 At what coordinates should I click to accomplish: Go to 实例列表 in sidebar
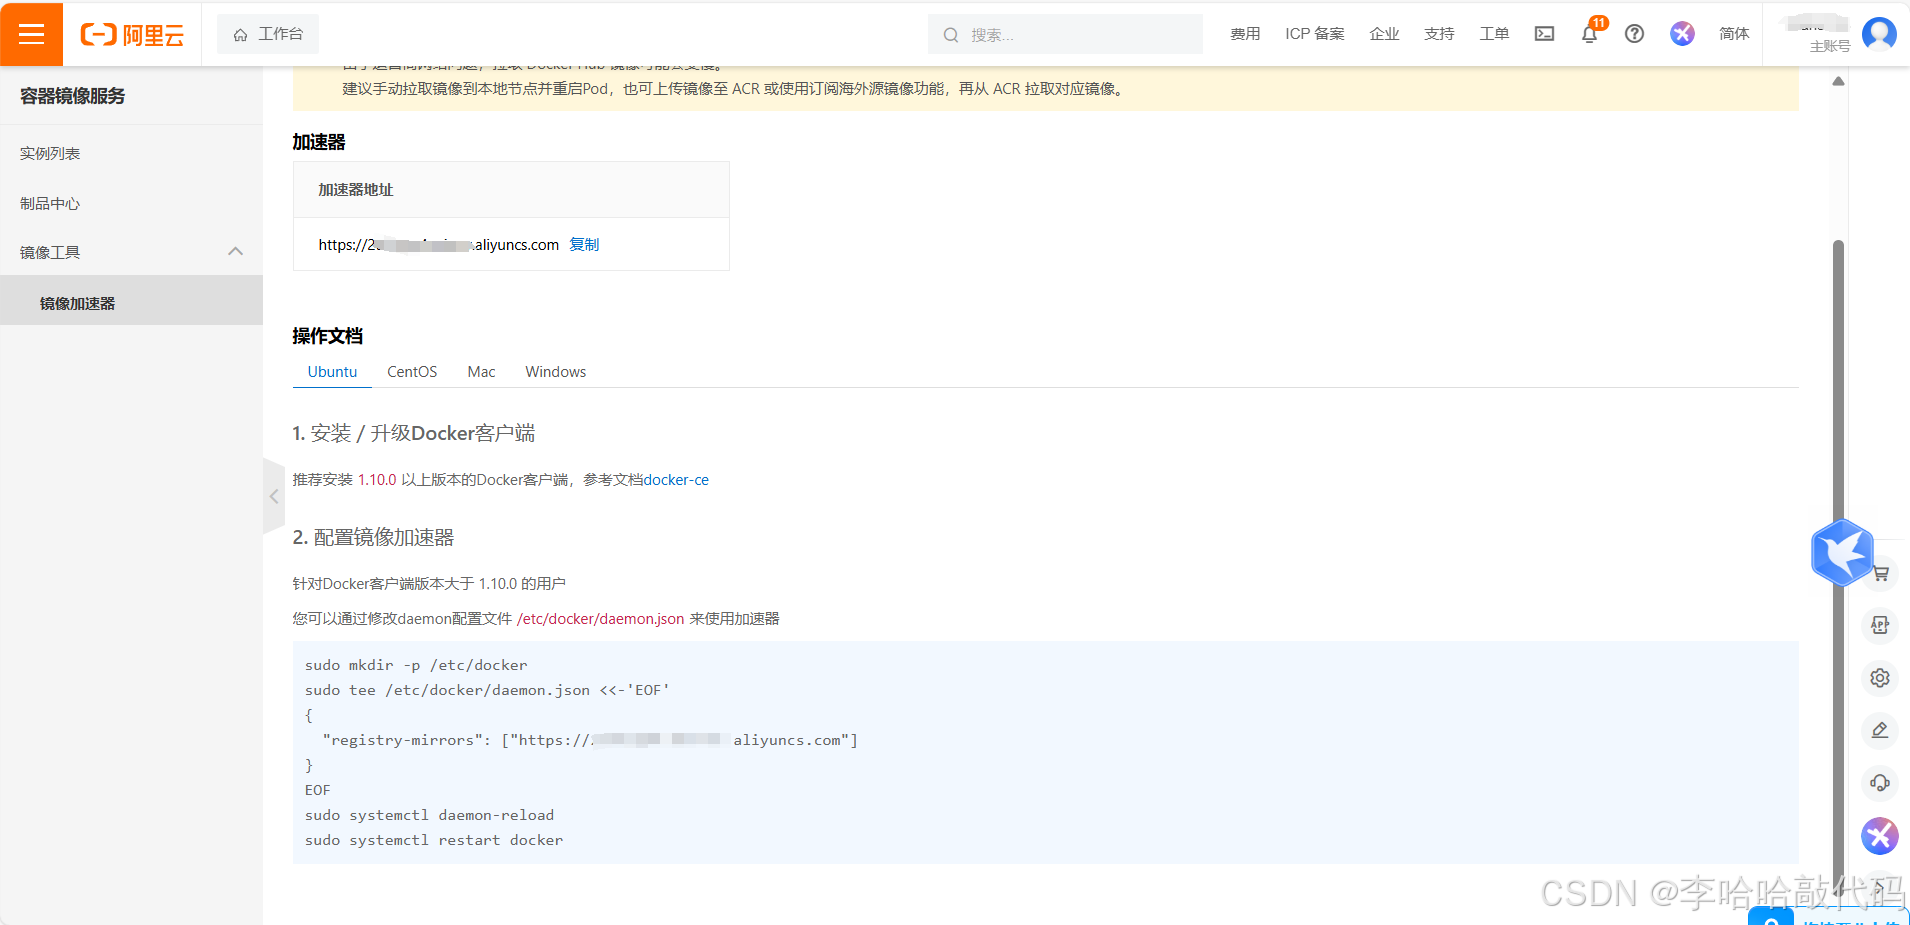(50, 153)
